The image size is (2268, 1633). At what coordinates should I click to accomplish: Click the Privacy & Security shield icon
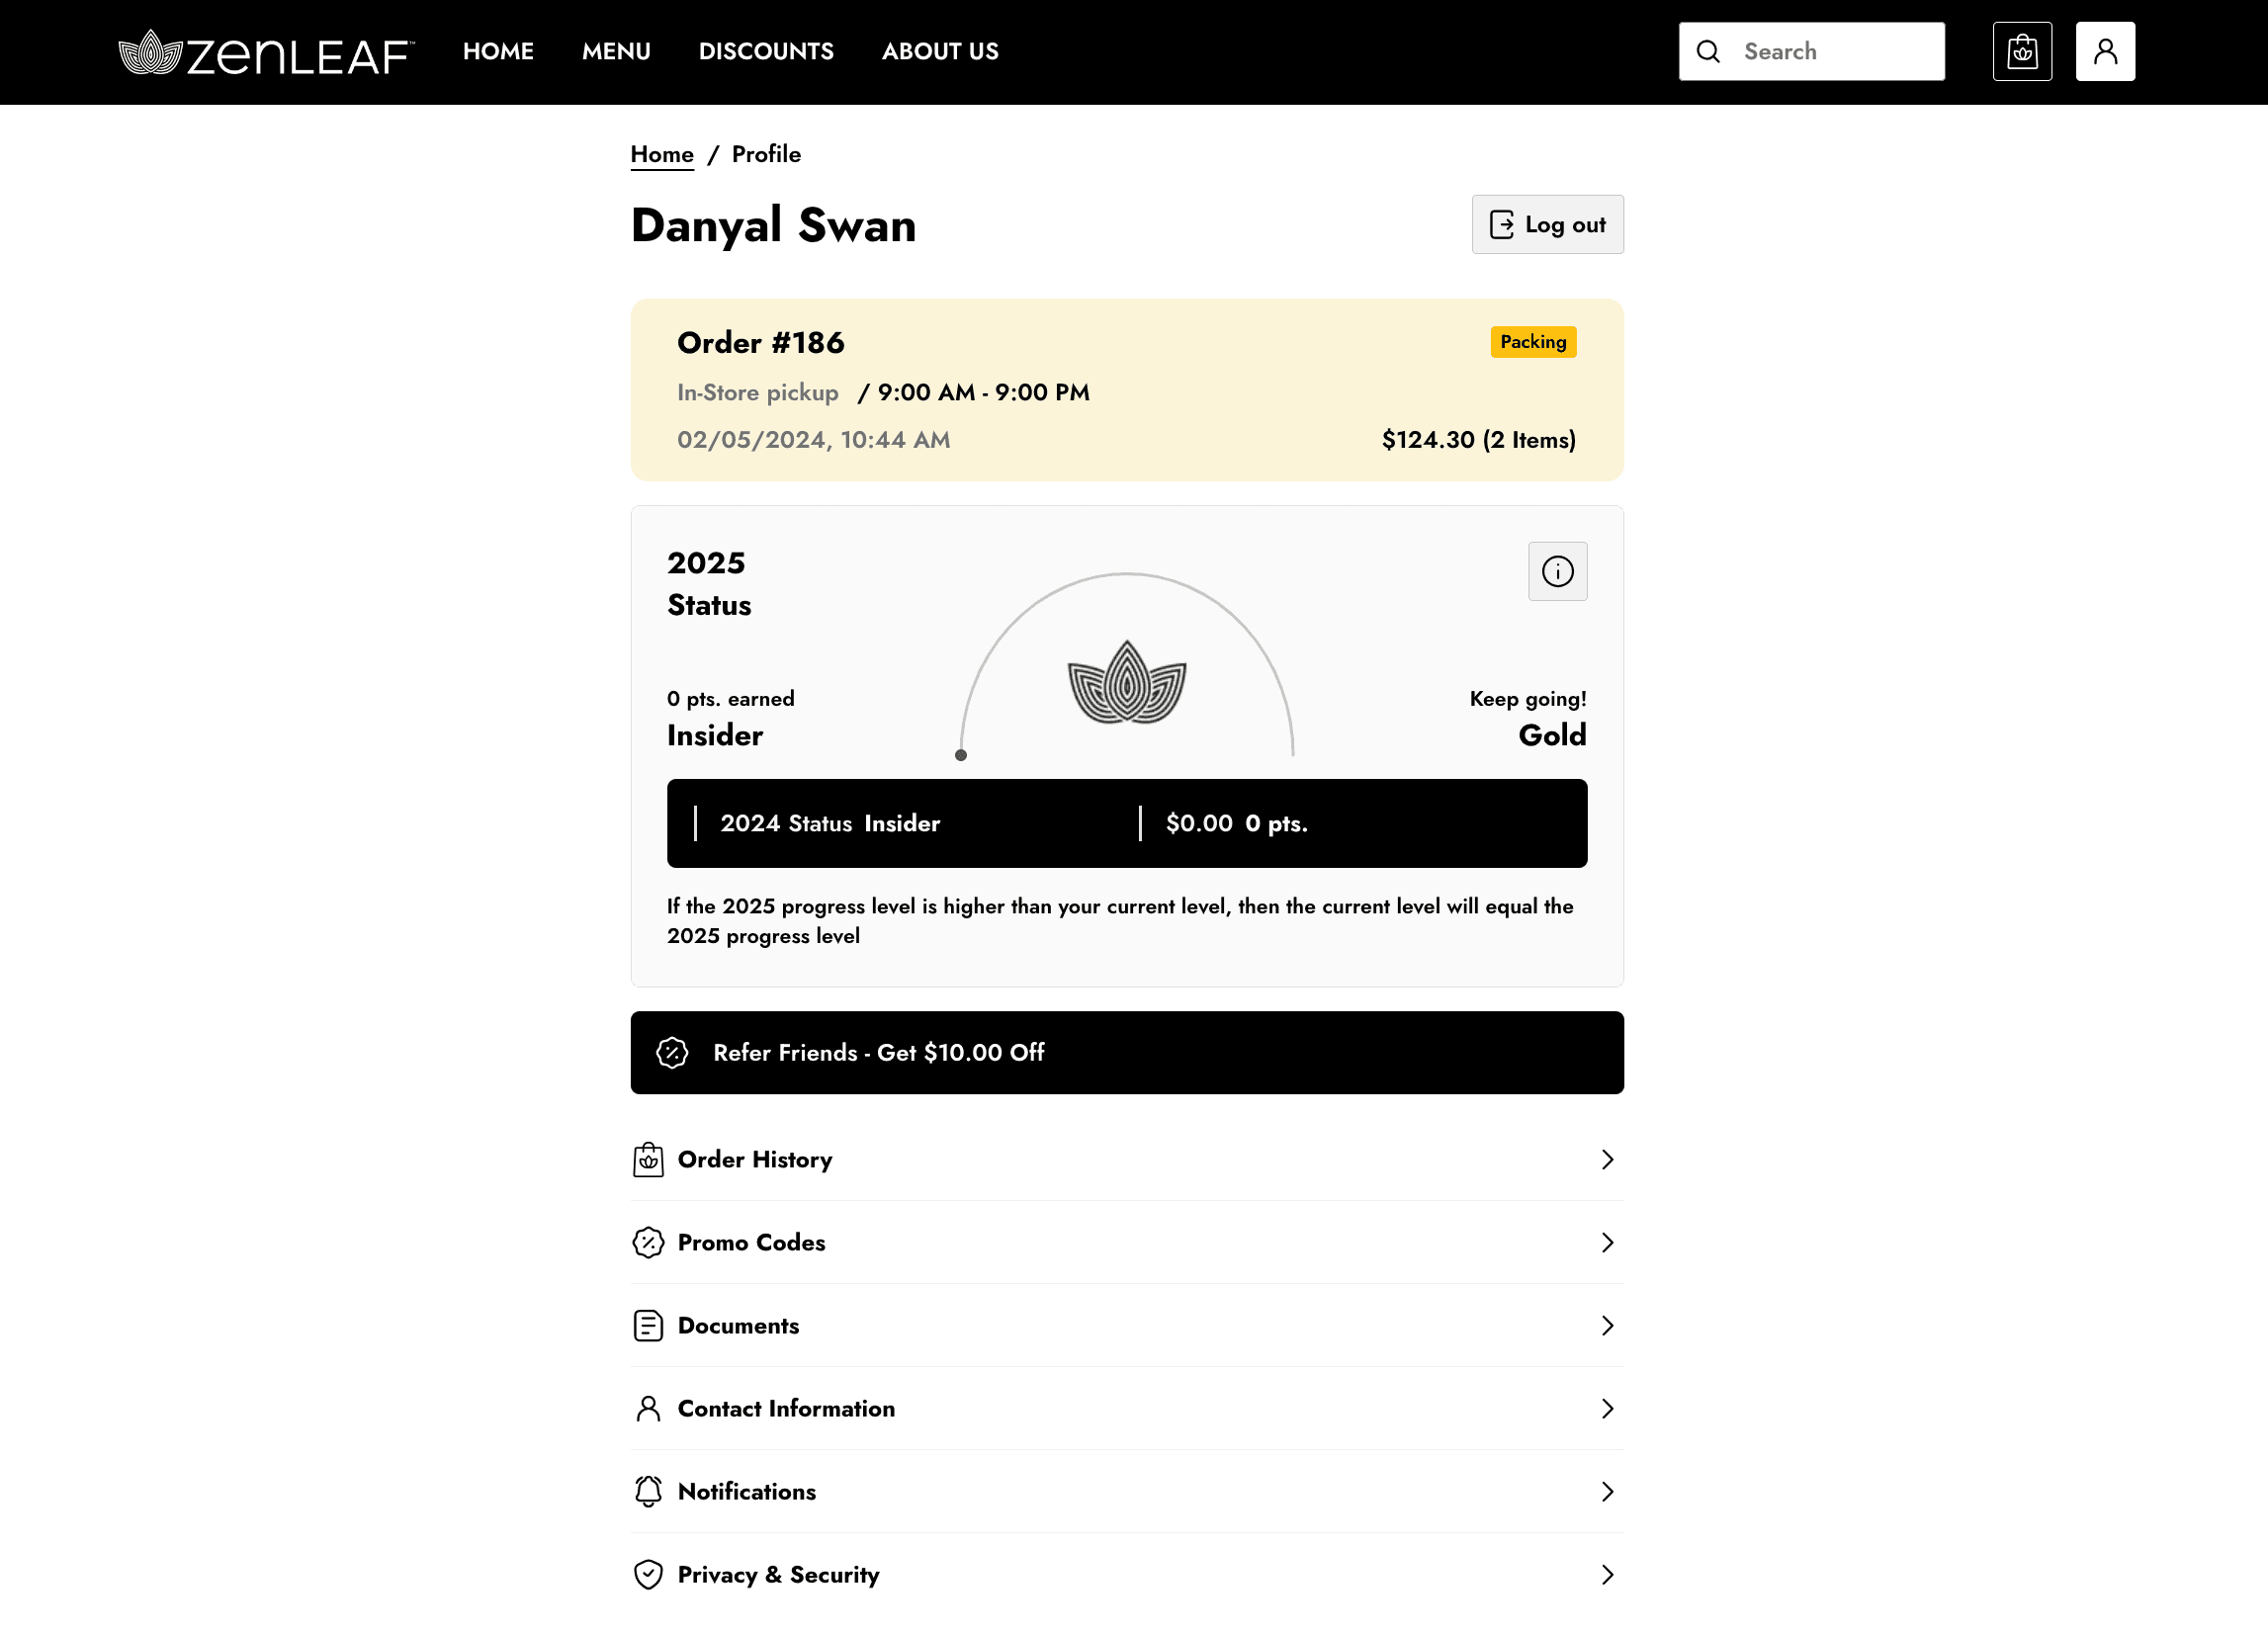tap(648, 1574)
